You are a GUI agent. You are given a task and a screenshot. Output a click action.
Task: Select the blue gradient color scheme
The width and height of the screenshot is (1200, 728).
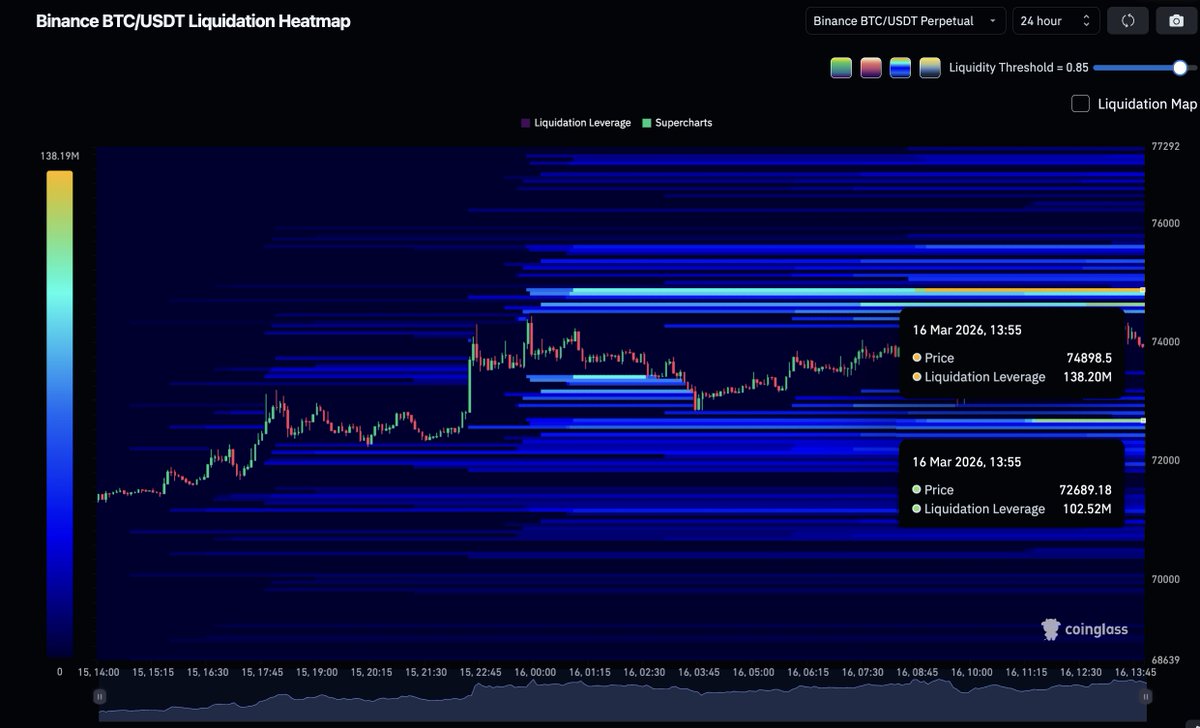click(900, 67)
